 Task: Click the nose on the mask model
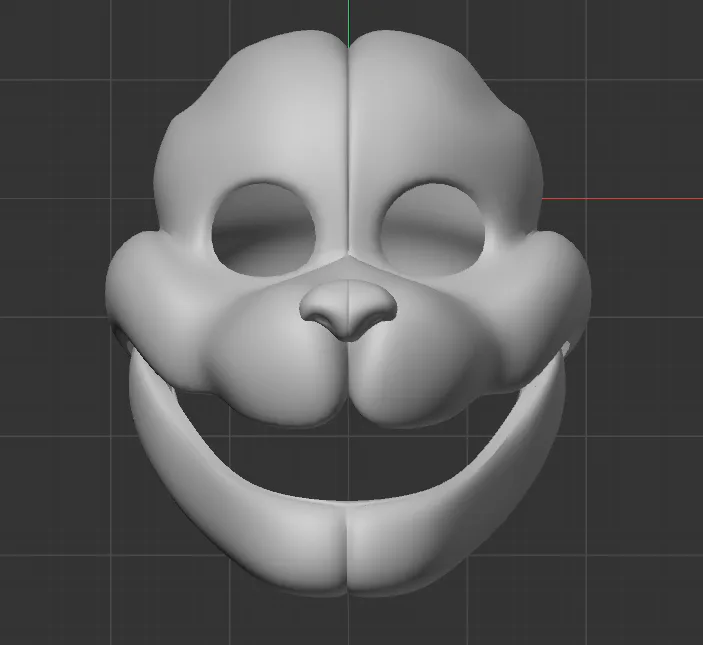point(348,310)
